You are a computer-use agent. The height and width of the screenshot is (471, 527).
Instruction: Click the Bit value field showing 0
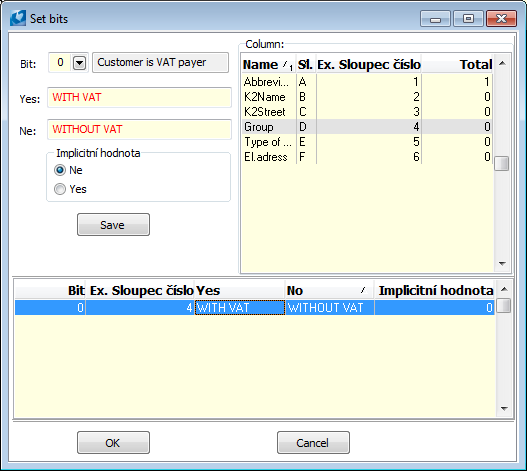click(x=60, y=63)
